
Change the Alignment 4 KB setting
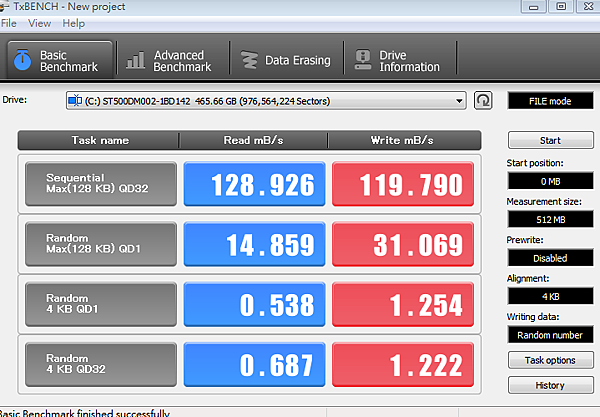click(x=551, y=296)
